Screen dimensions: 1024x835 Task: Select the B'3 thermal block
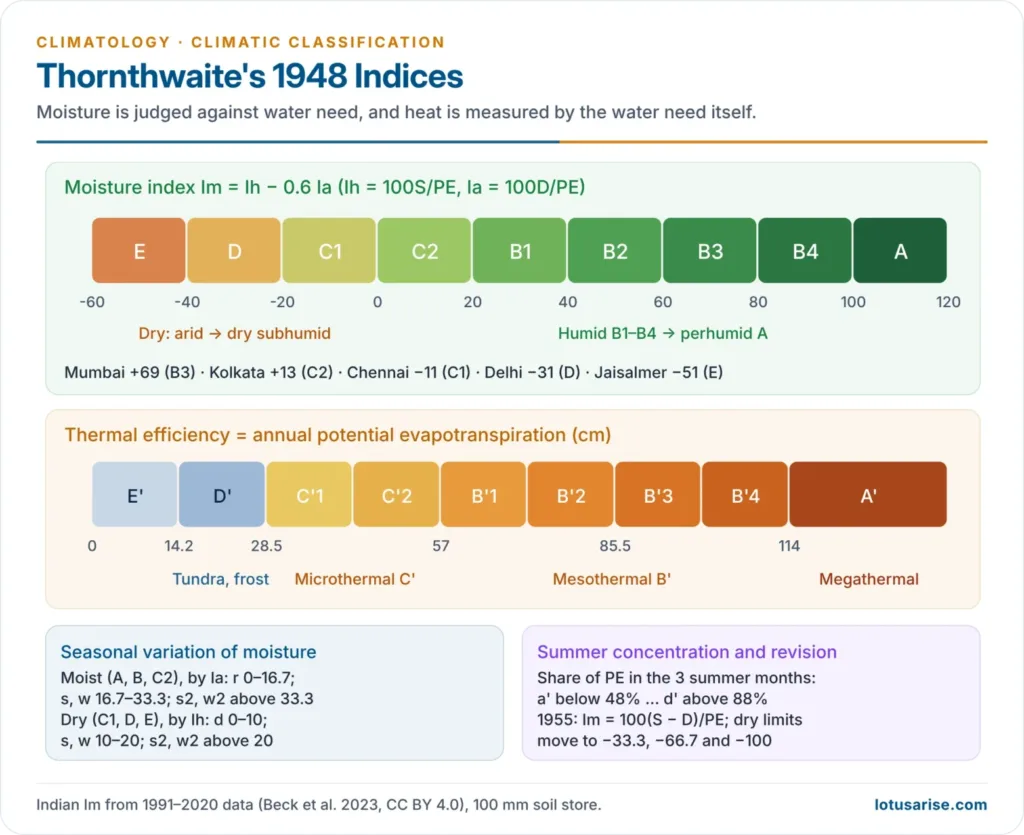pos(658,494)
